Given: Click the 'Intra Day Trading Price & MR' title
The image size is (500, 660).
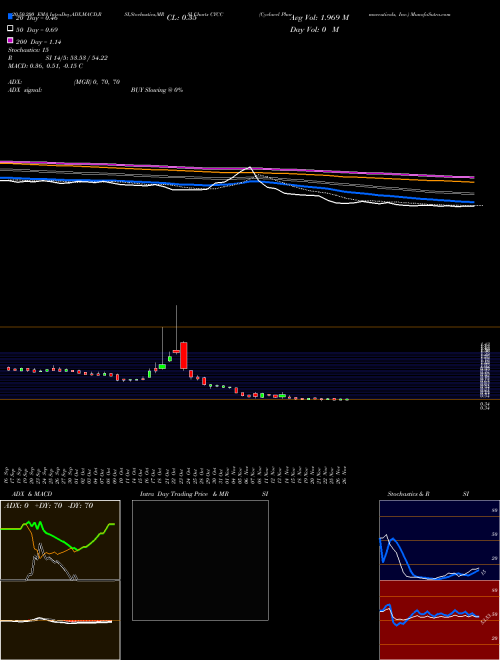Looking at the screenshot, I should click(184, 494).
